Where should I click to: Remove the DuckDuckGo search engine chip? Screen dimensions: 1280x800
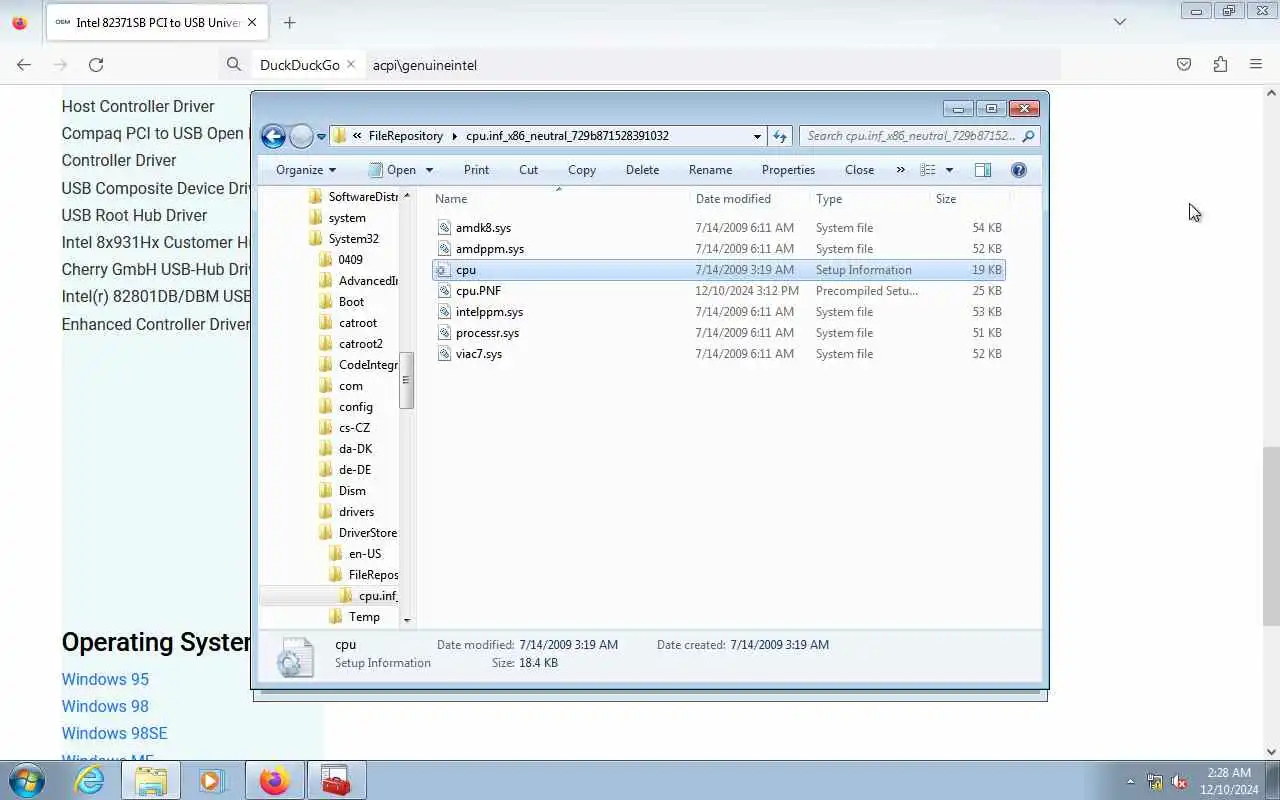(351, 65)
